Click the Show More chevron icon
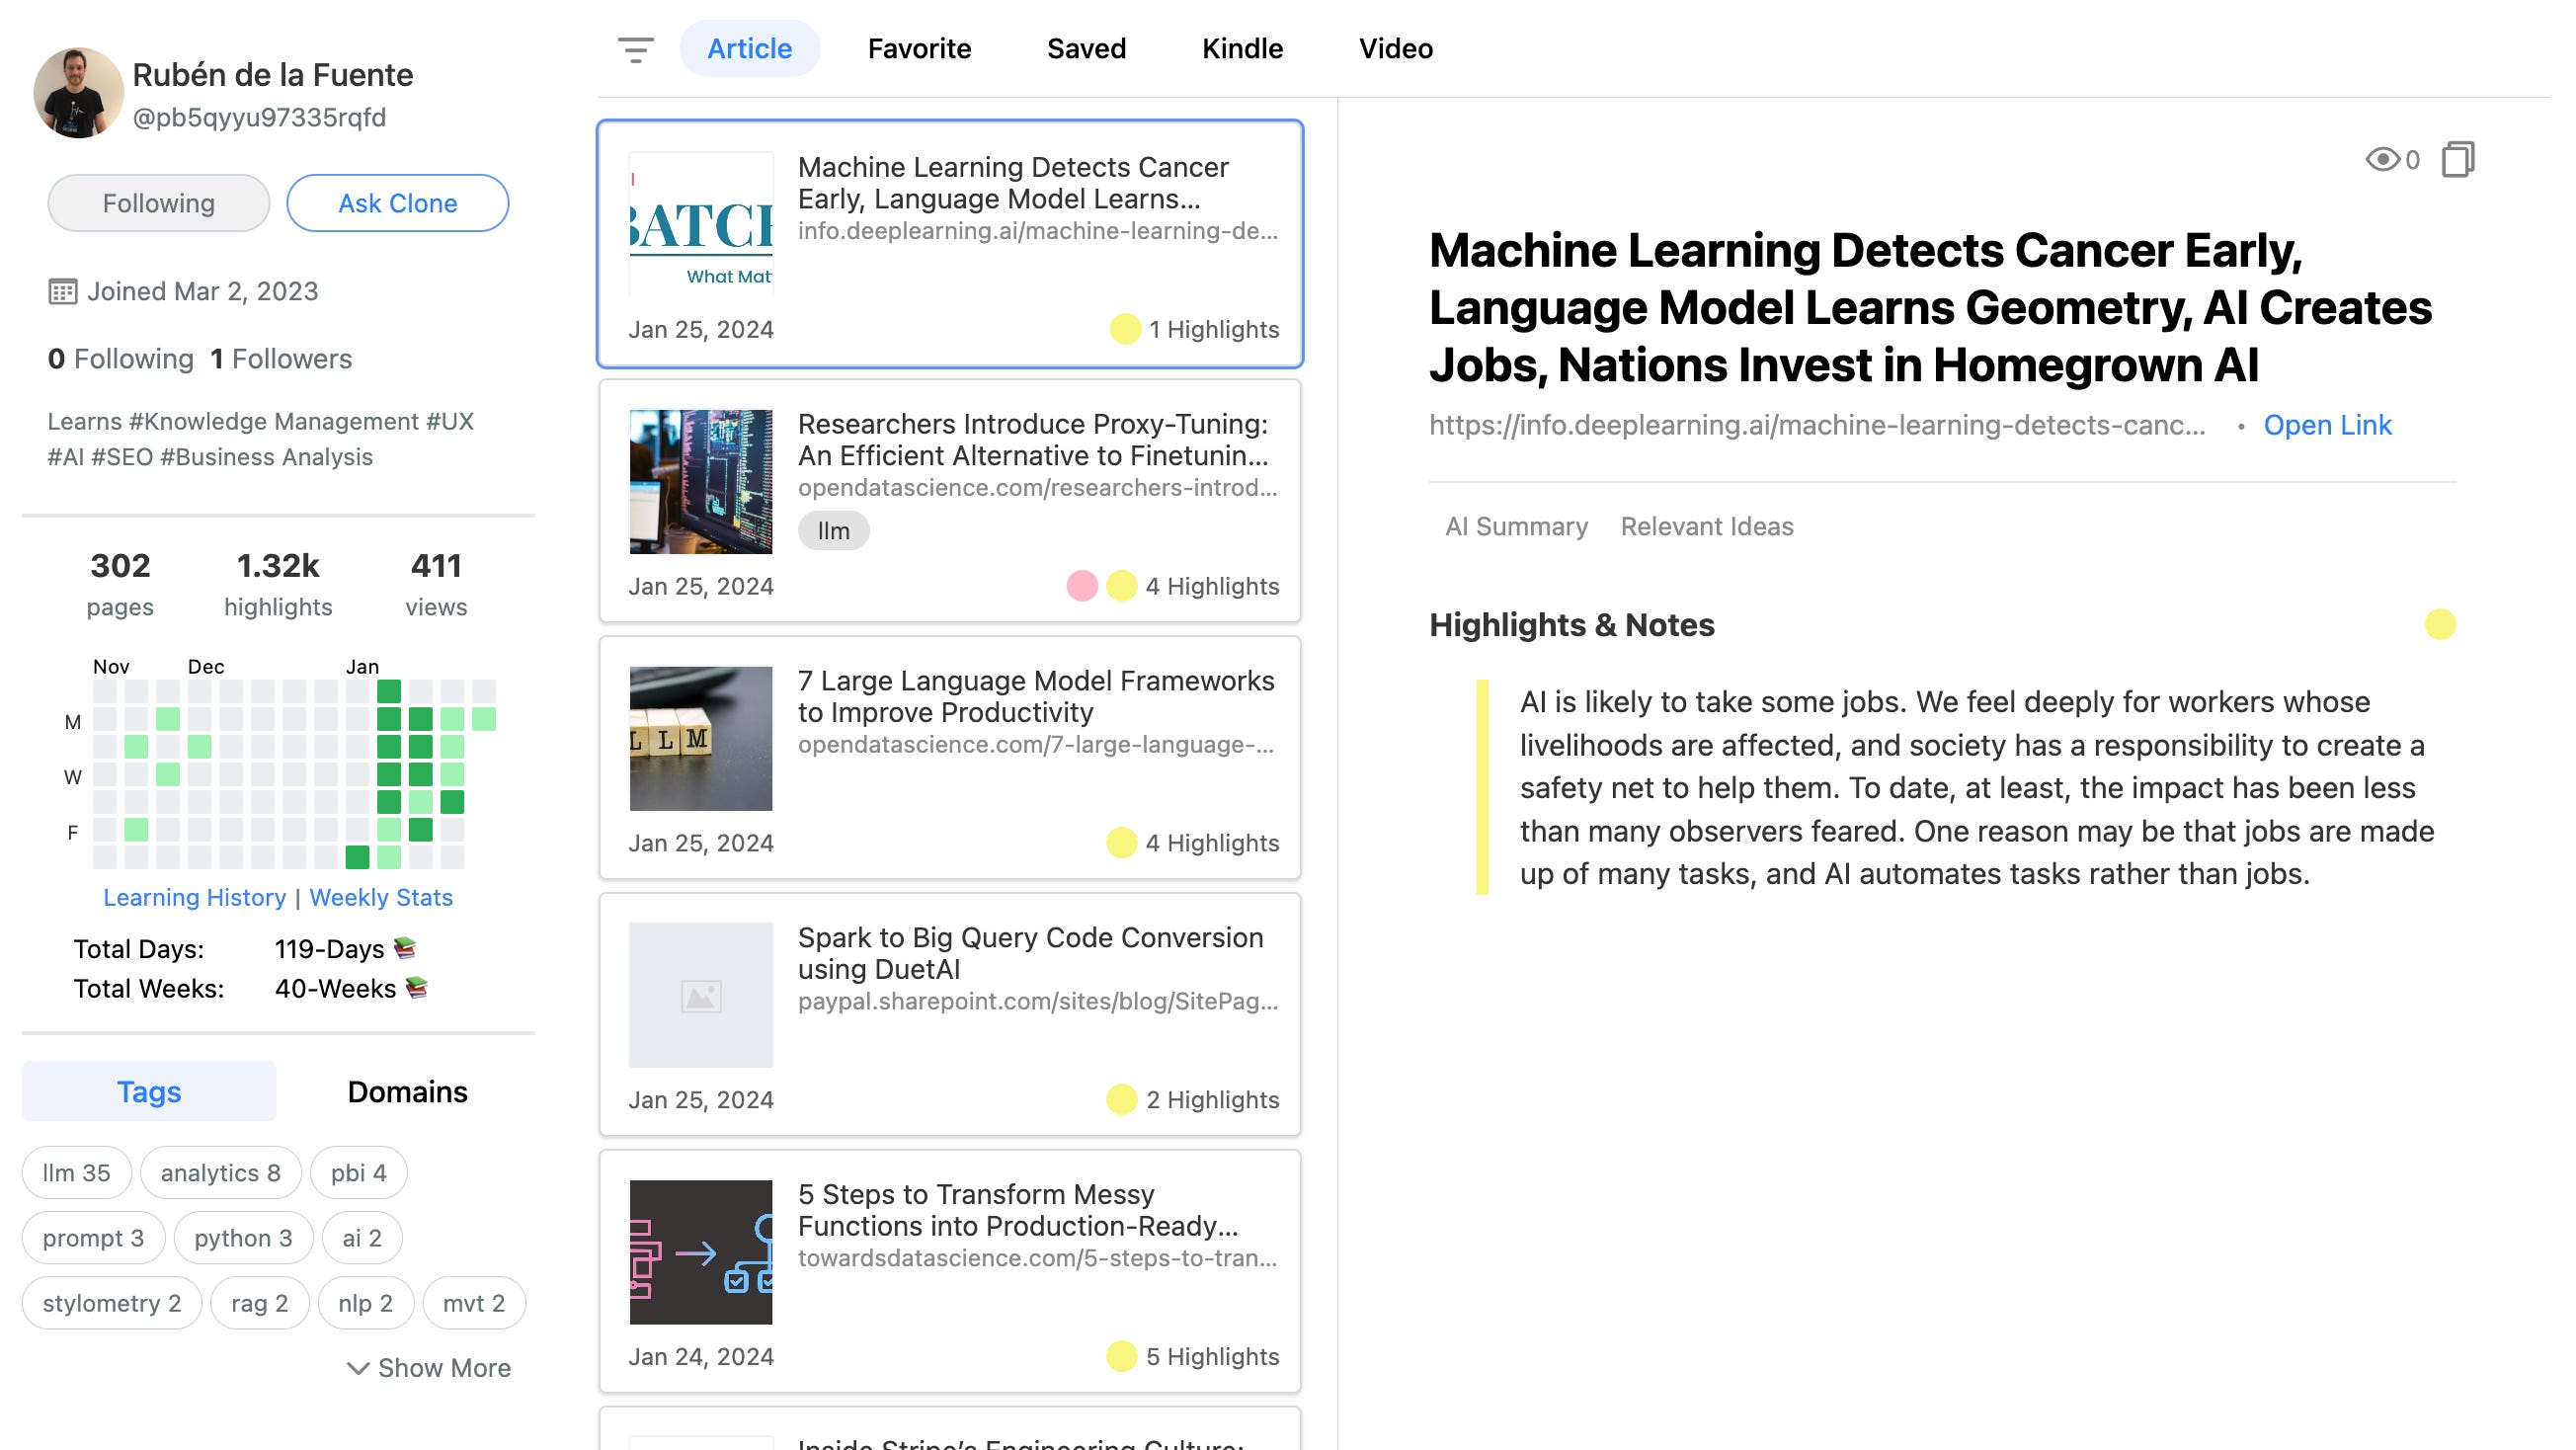Image resolution: width=2576 pixels, height=1450 pixels. tap(357, 1368)
